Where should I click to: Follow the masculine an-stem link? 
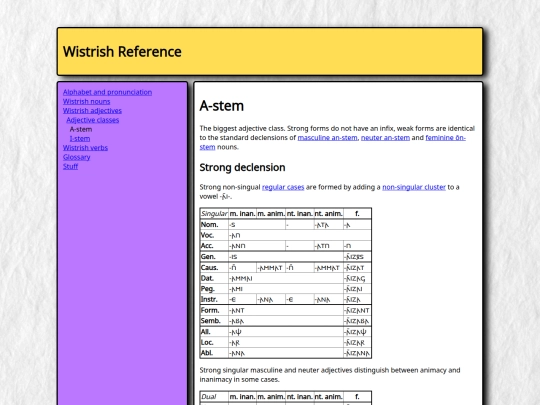click(x=328, y=138)
